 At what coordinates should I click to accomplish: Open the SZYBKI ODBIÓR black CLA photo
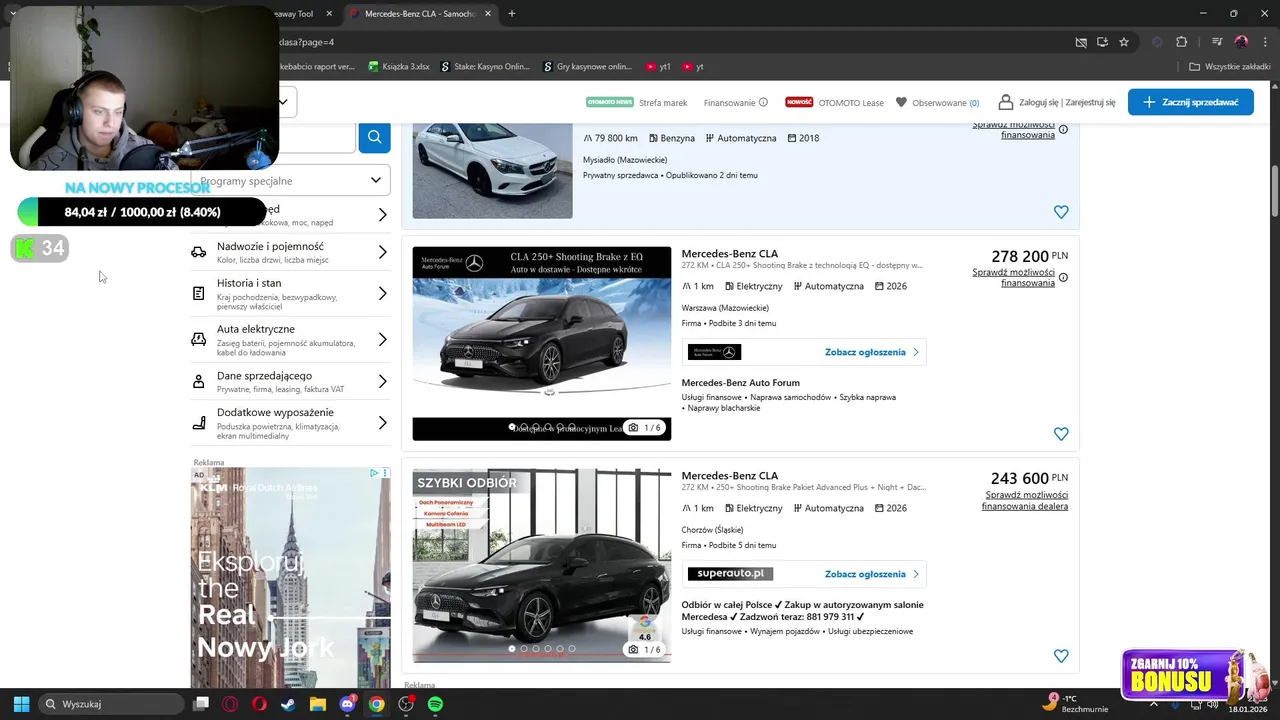(x=541, y=565)
